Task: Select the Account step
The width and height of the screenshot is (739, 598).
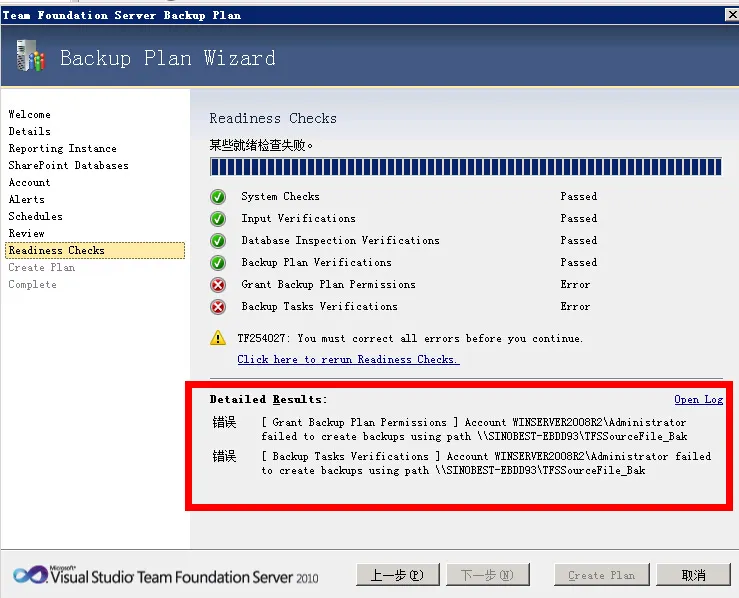Action: tap(29, 182)
